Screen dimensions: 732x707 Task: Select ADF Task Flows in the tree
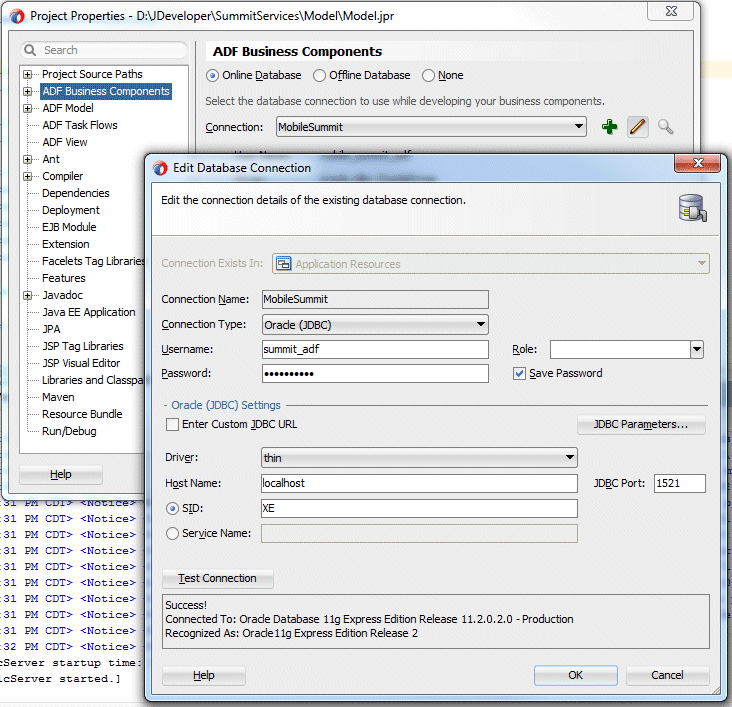(80, 125)
